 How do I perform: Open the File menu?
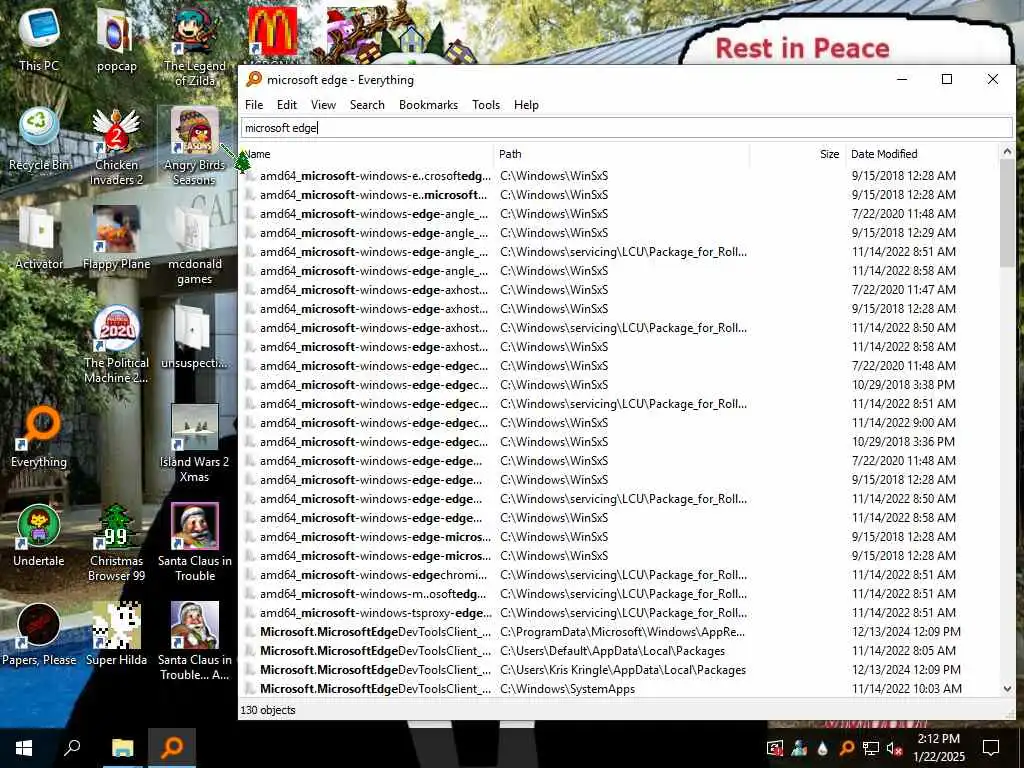[x=254, y=105]
